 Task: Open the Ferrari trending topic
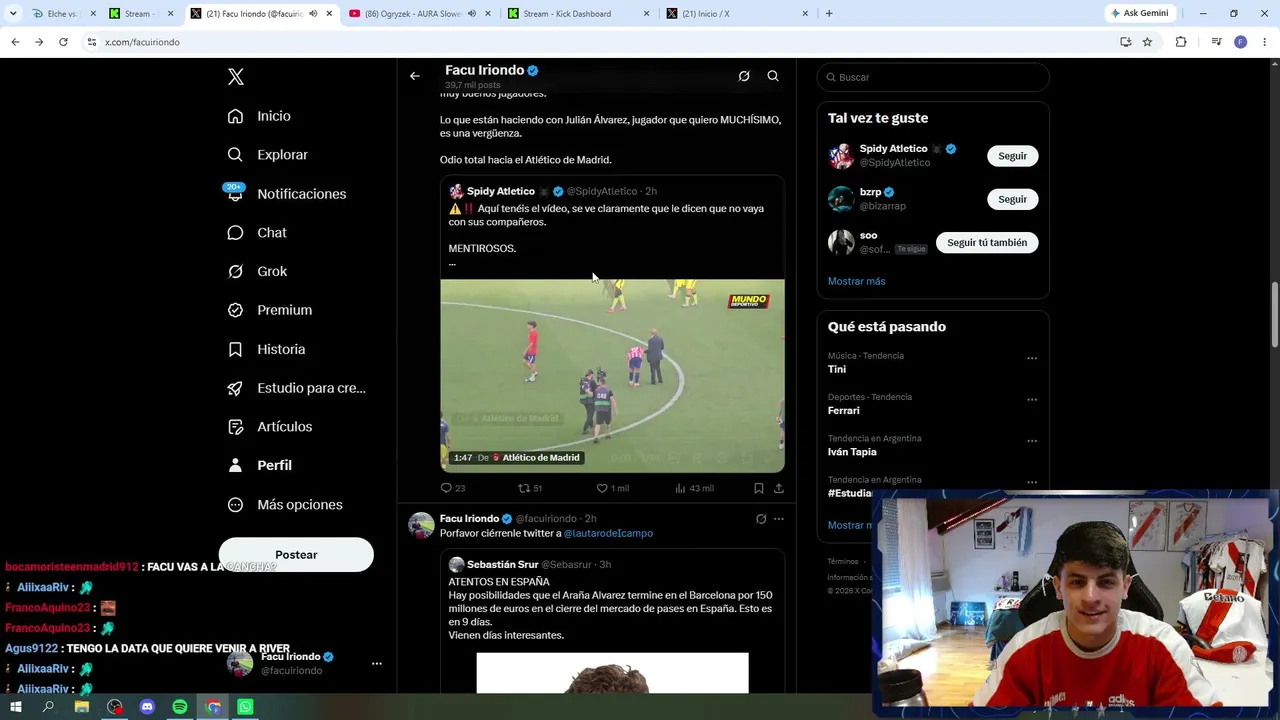843,410
